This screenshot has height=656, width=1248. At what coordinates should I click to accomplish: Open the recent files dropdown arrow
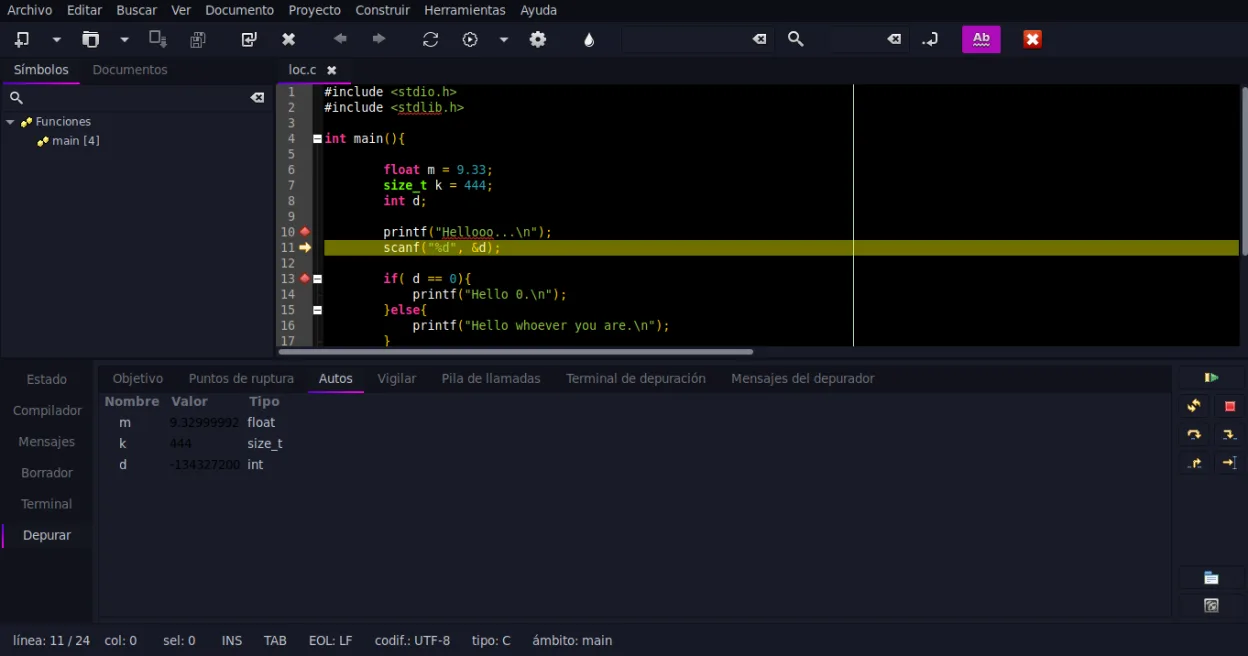[x=125, y=40]
